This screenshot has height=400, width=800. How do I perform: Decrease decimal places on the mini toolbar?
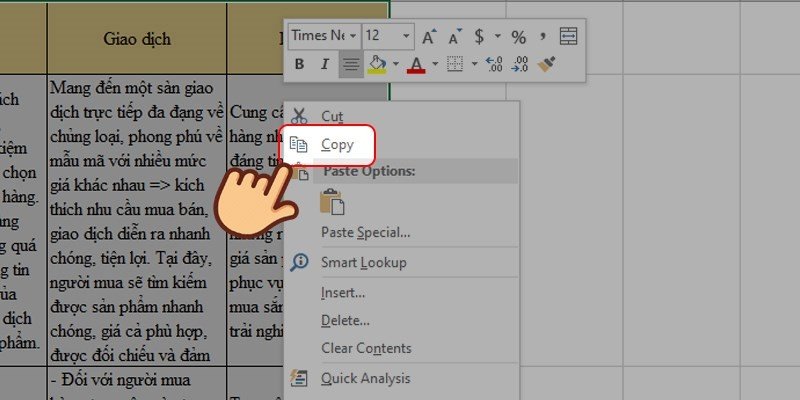coord(519,64)
